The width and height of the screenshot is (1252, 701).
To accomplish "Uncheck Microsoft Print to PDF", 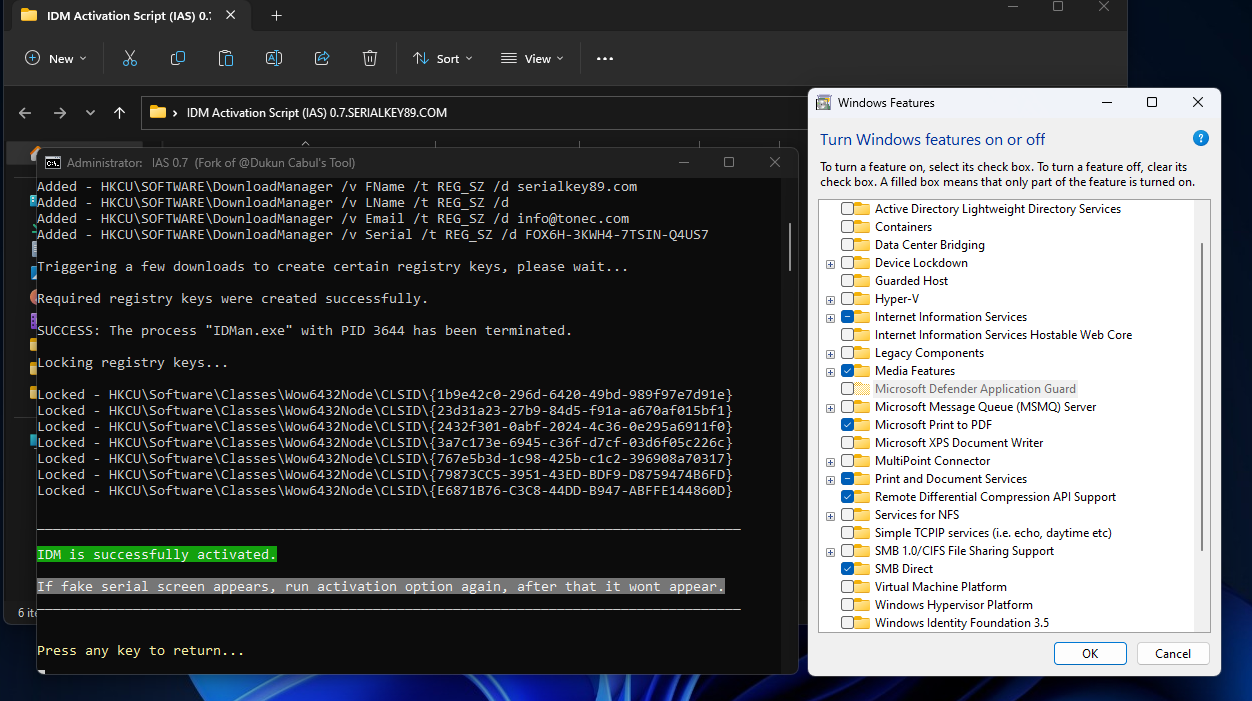I will pos(848,425).
